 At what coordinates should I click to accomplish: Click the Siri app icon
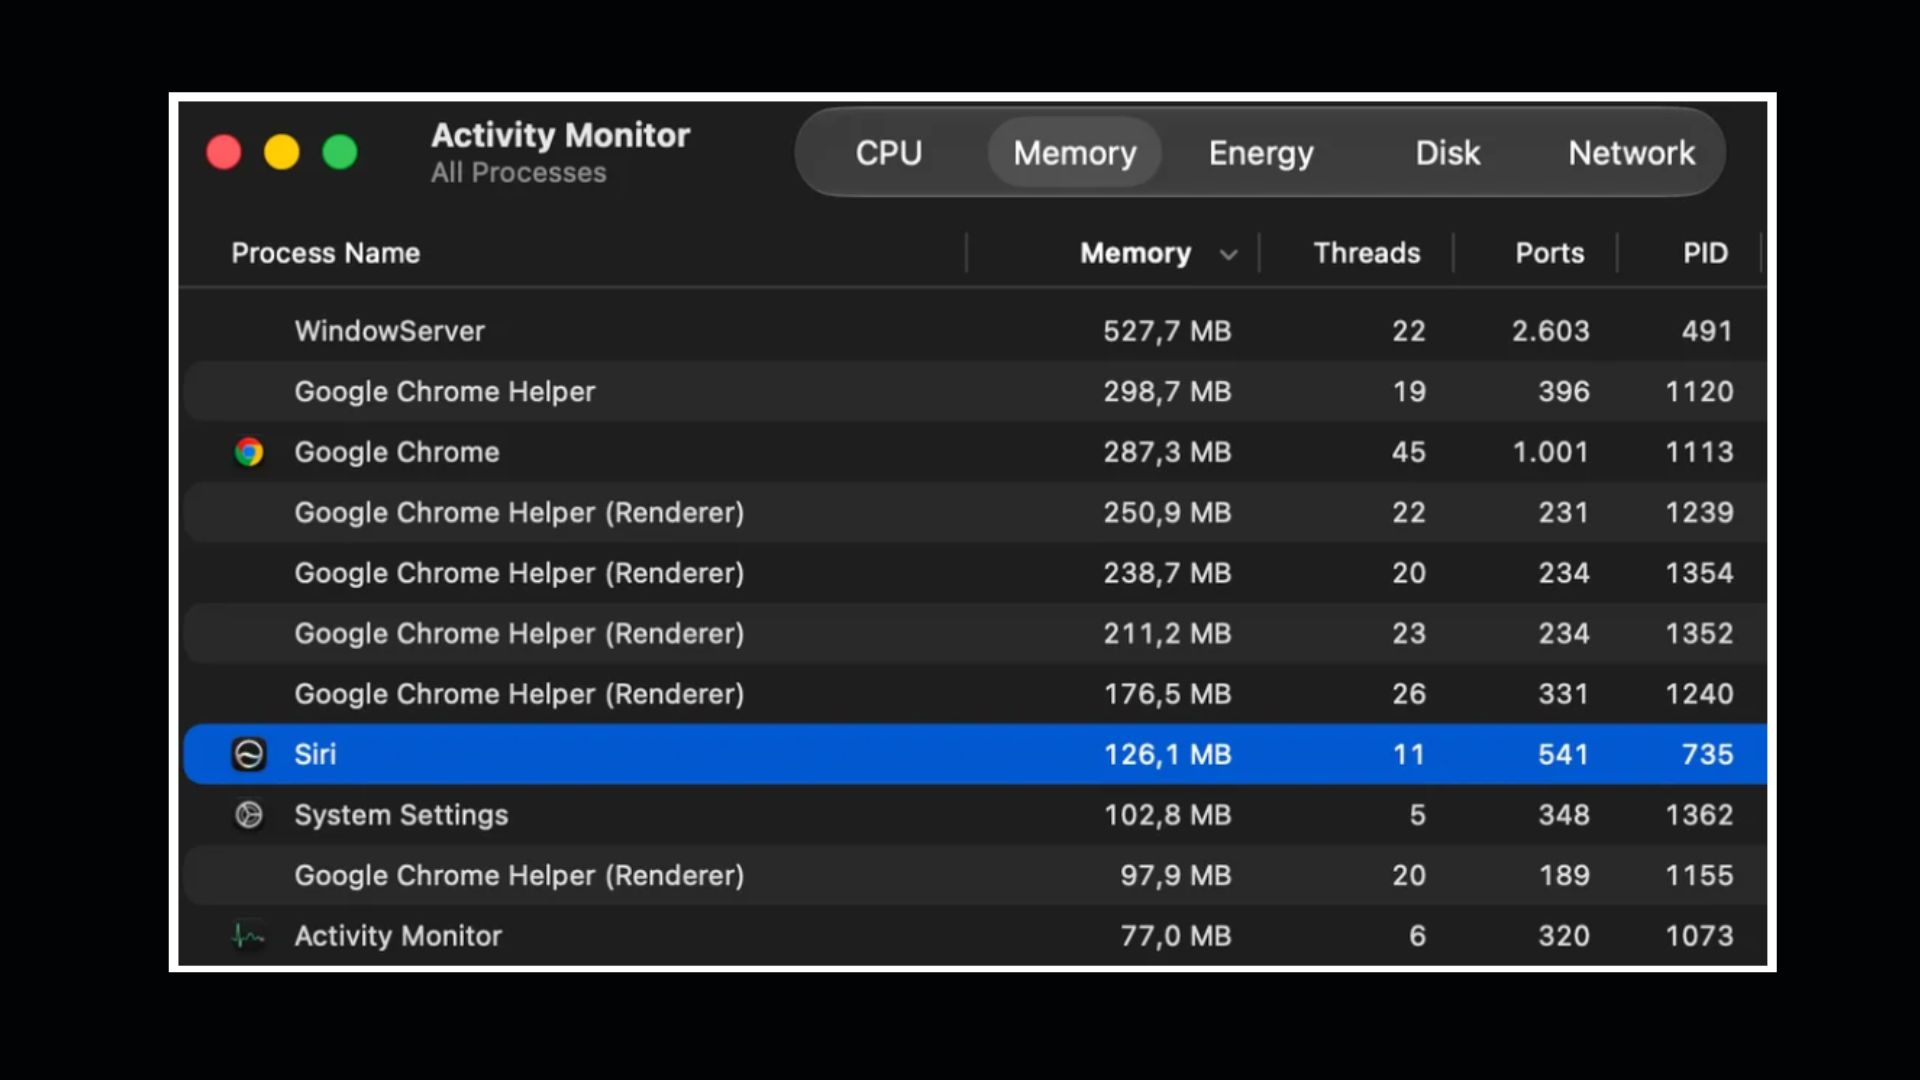click(249, 754)
